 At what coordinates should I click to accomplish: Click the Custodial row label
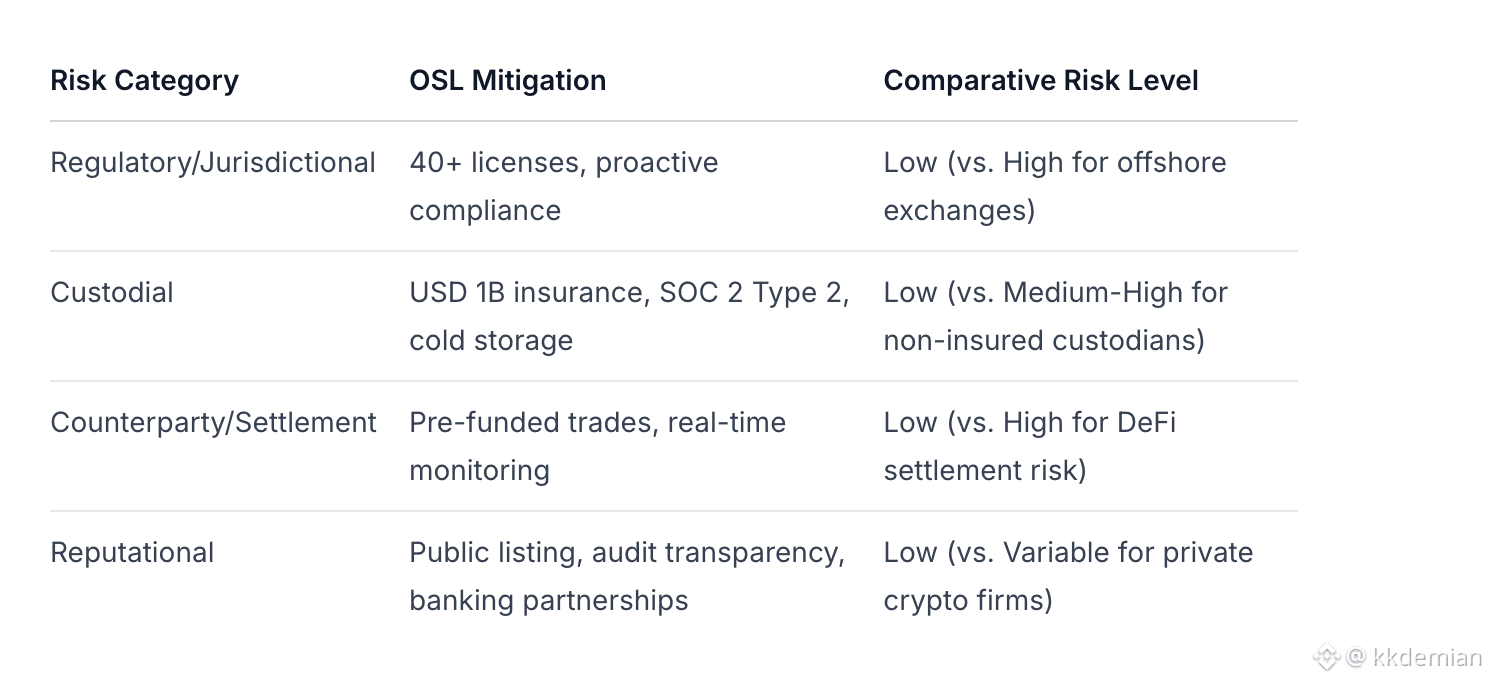(112, 293)
